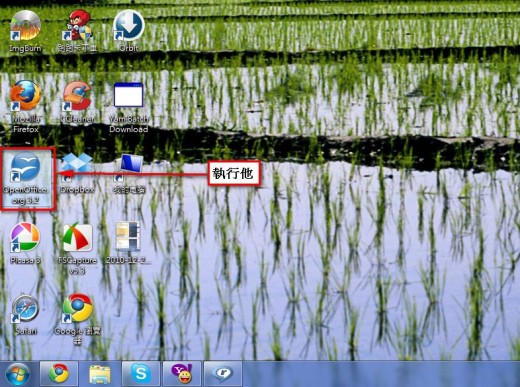Screen dimensions: 520x387
Task: Open Yahoo Messenger from the taskbar
Action: click(182, 374)
